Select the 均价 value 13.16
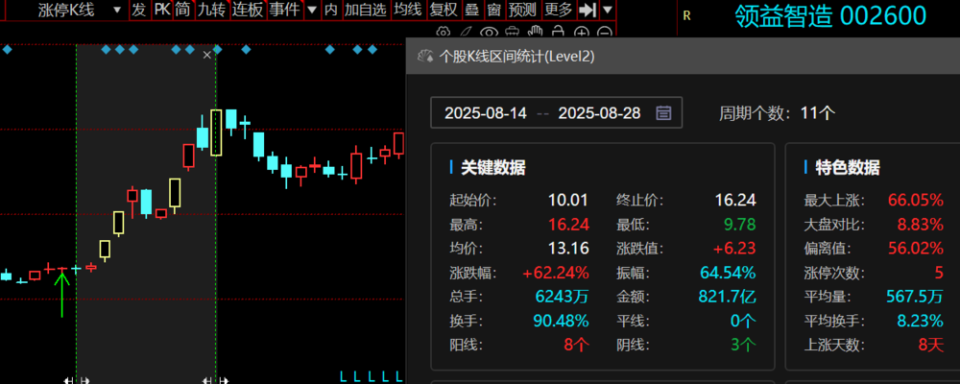Screen dimensions: 960x384 pos(568,248)
